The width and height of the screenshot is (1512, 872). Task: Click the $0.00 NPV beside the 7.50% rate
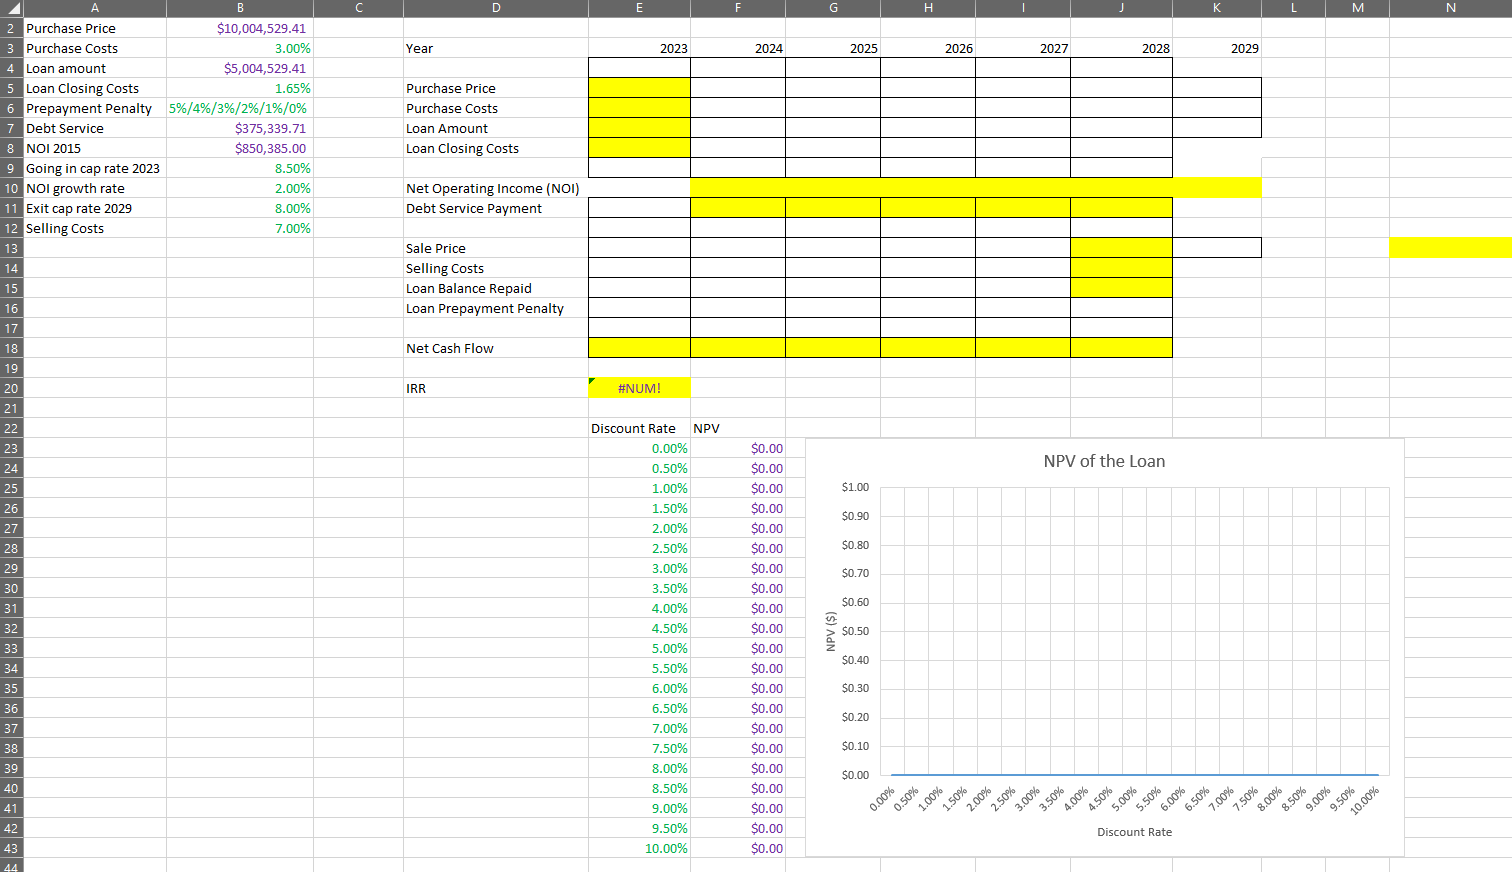pyautogui.click(x=738, y=748)
